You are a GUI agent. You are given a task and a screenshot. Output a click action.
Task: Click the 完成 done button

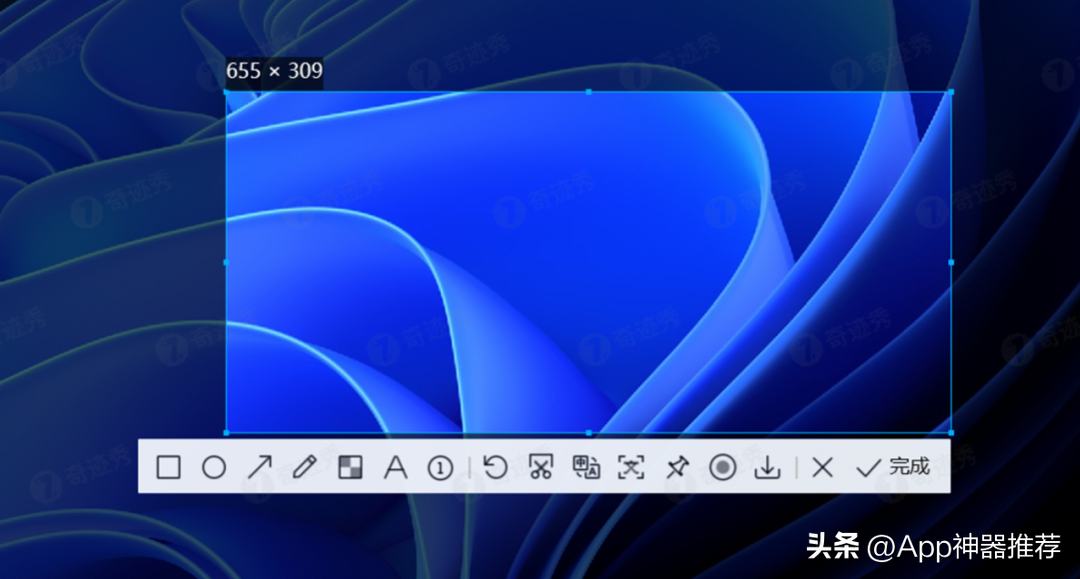tap(893, 467)
